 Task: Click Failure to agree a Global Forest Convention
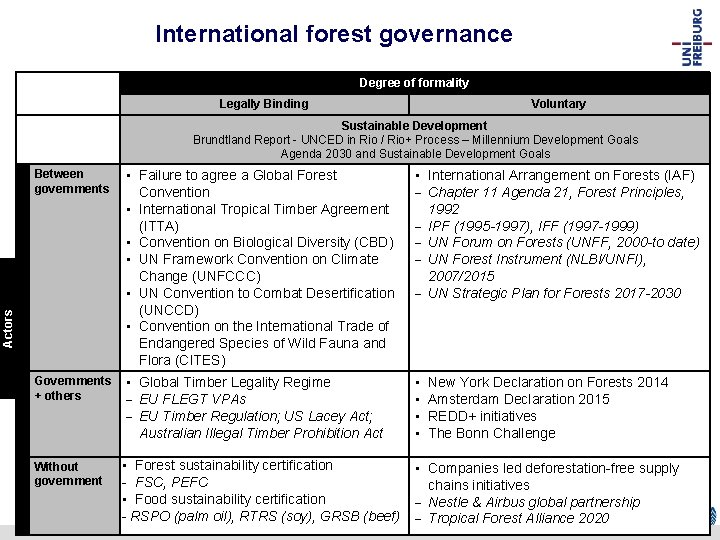pyautogui.click(x=238, y=184)
